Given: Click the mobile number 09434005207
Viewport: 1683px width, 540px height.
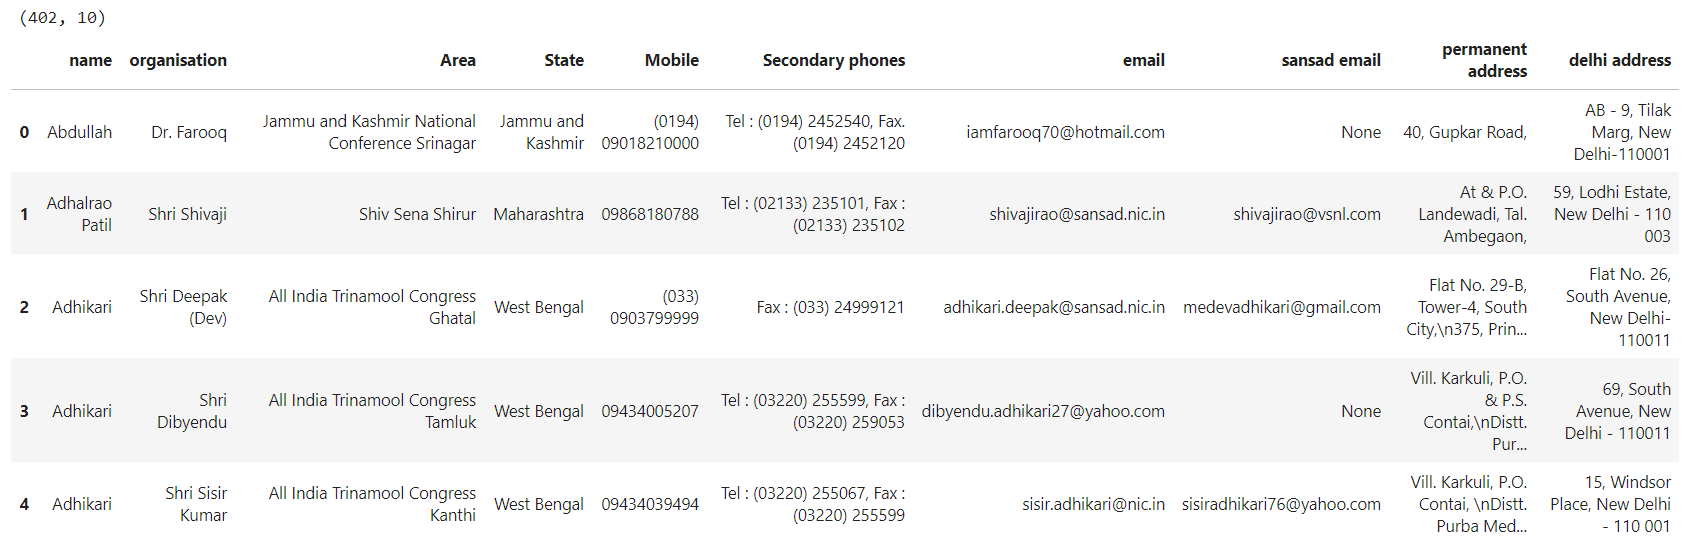Looking at the screenshot, I should coord(650,411).
